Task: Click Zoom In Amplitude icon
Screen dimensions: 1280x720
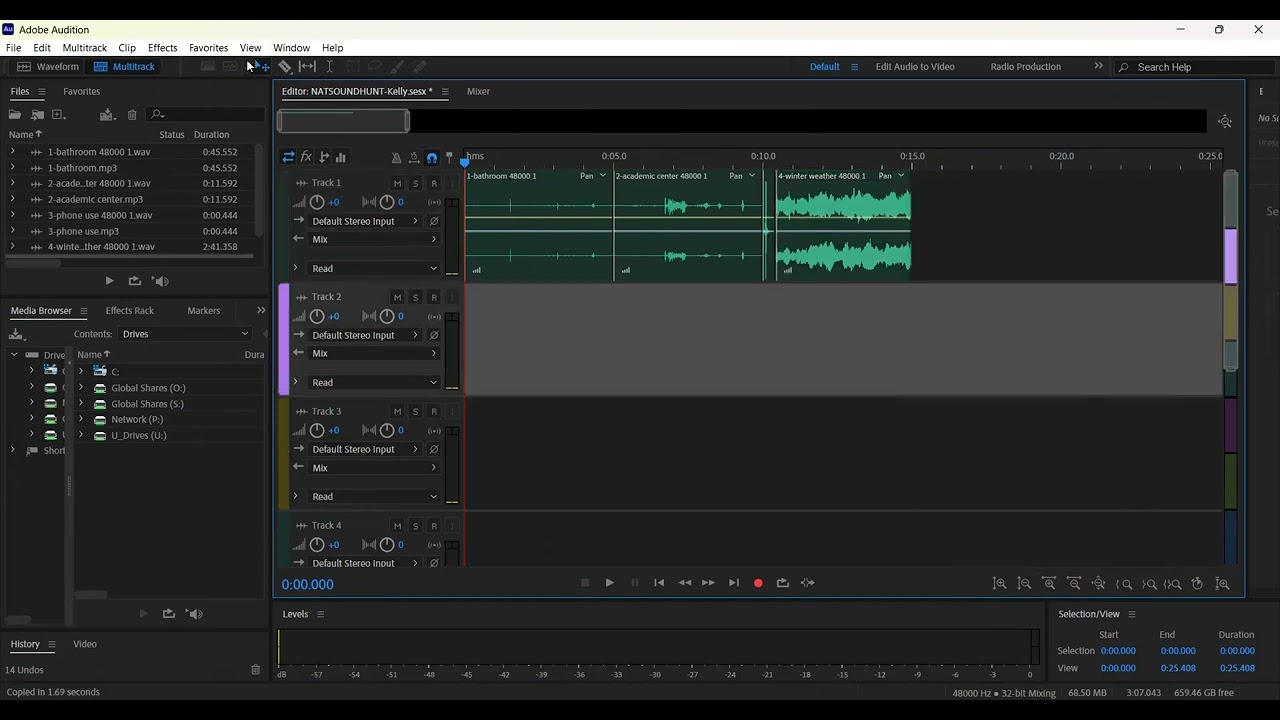Action: (999, 584)
